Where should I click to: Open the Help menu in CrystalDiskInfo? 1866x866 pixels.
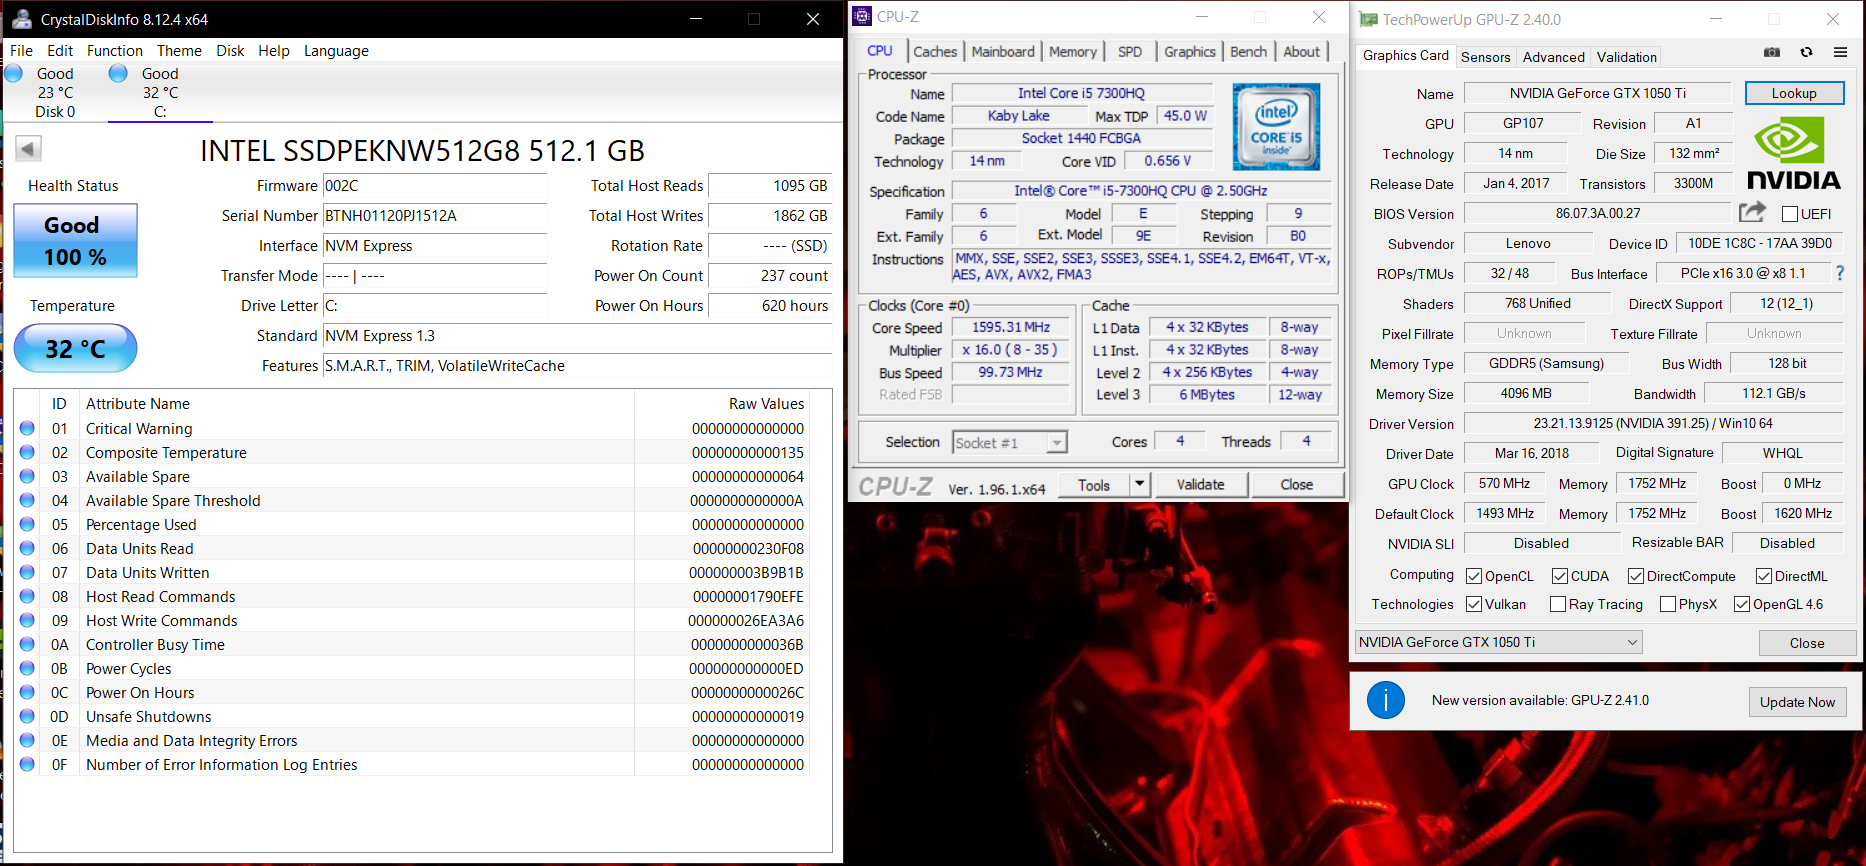click(273, 50)
